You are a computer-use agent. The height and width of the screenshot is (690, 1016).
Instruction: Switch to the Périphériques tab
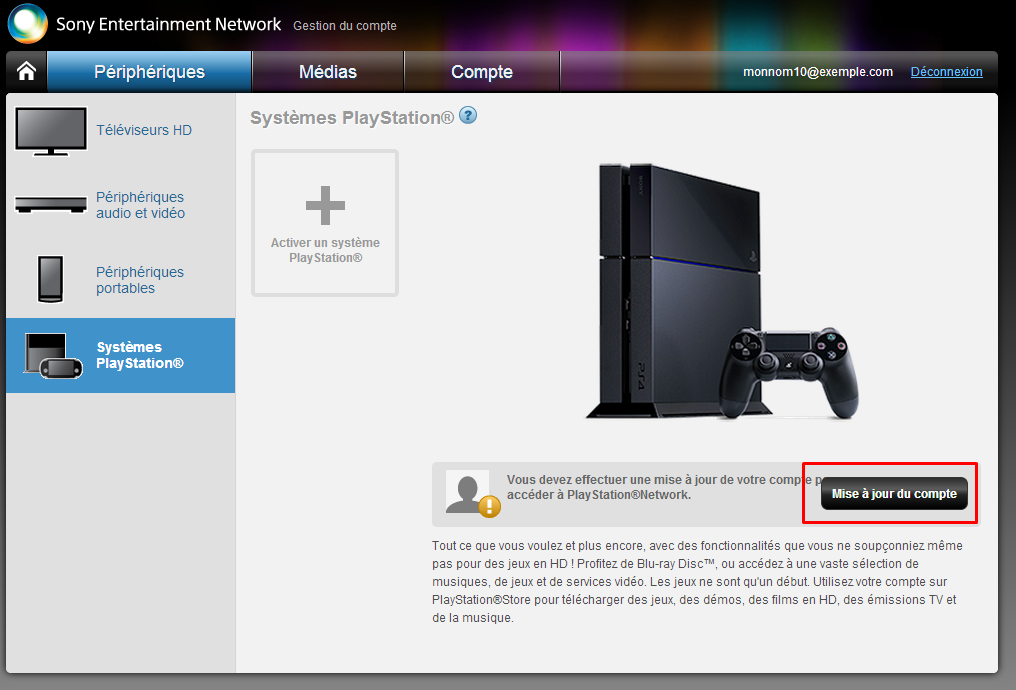tap(149, 72)
